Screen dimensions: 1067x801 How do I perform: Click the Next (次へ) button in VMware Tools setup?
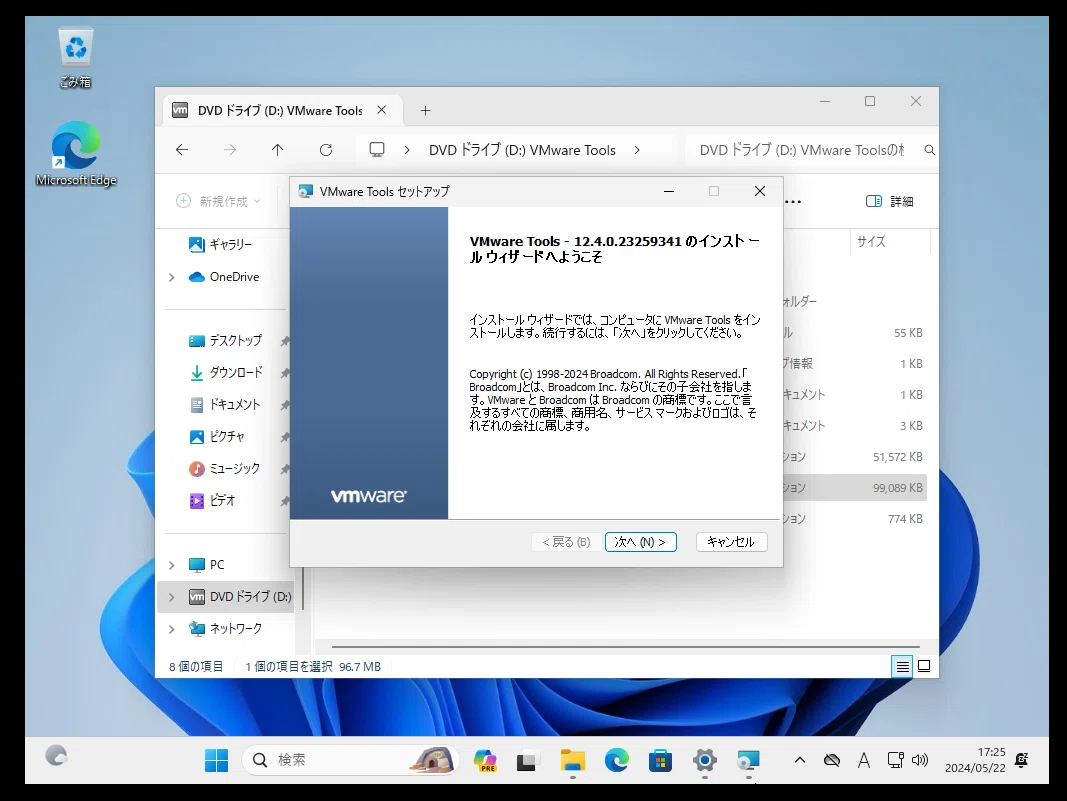(x=640, y=542)
